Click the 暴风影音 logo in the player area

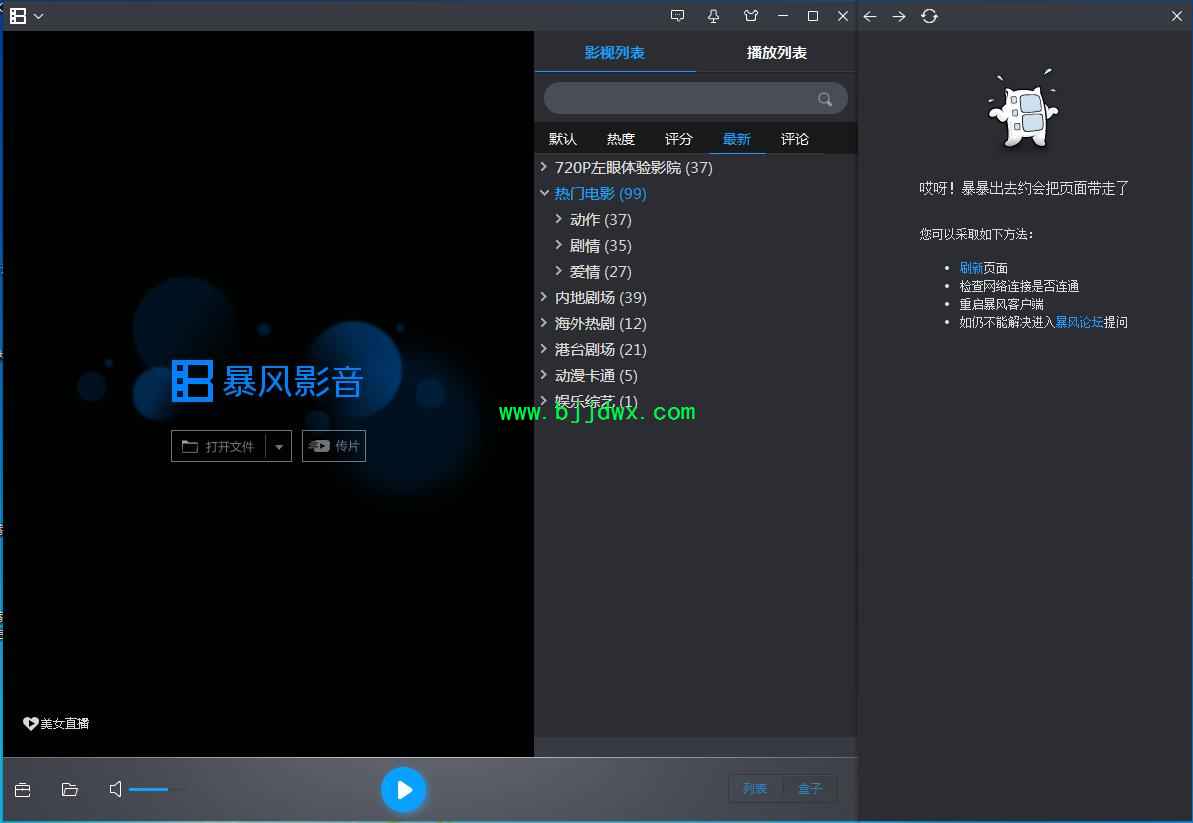pos(268,380)
